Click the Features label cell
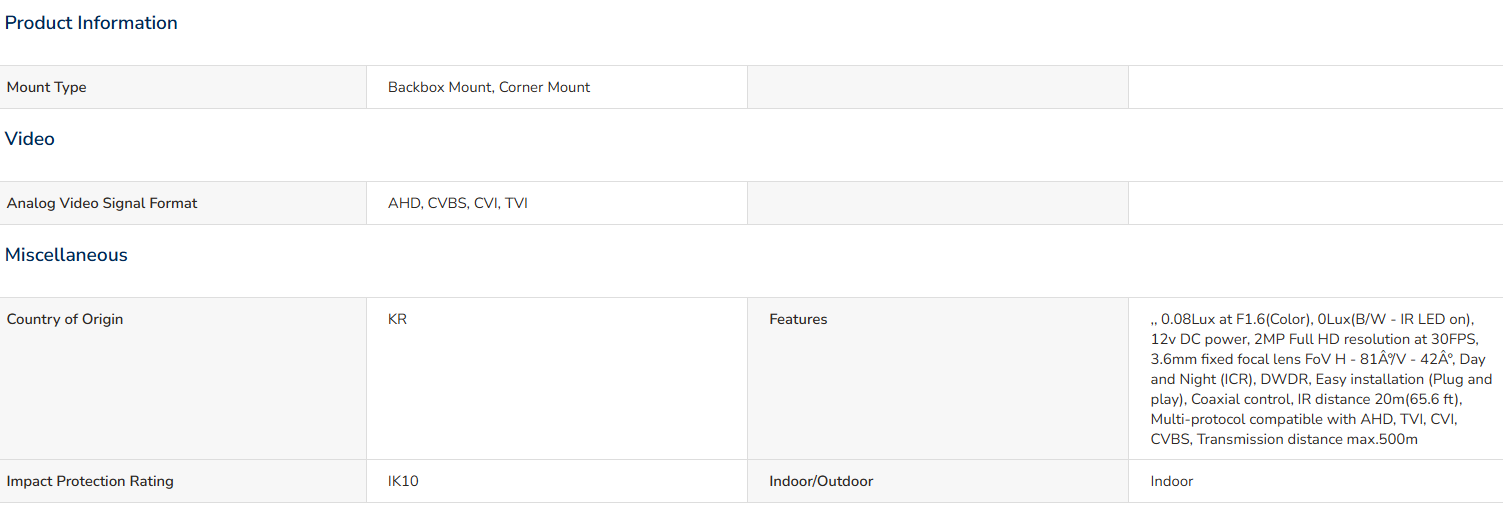The height and width of the screenshot is (516, 1503). (x=938, y=379)
